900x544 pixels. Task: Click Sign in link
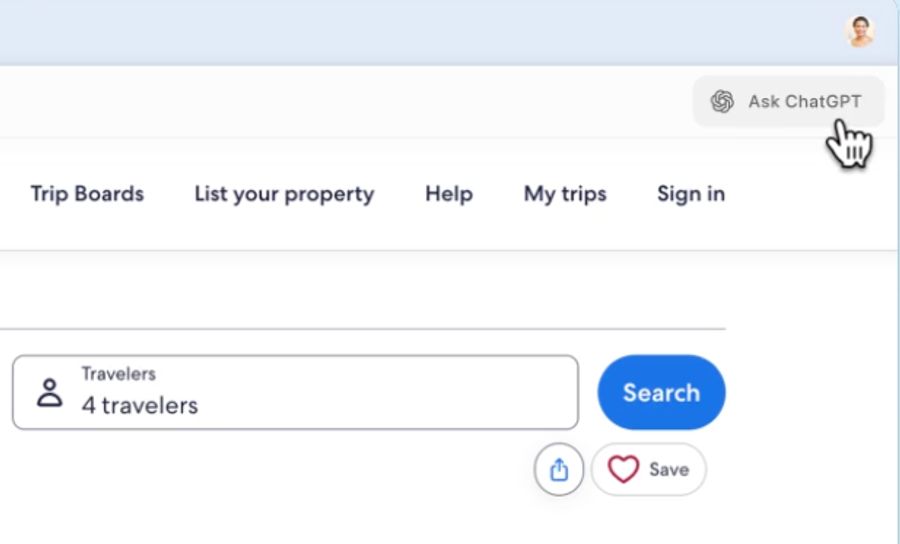tap(691, 194)
